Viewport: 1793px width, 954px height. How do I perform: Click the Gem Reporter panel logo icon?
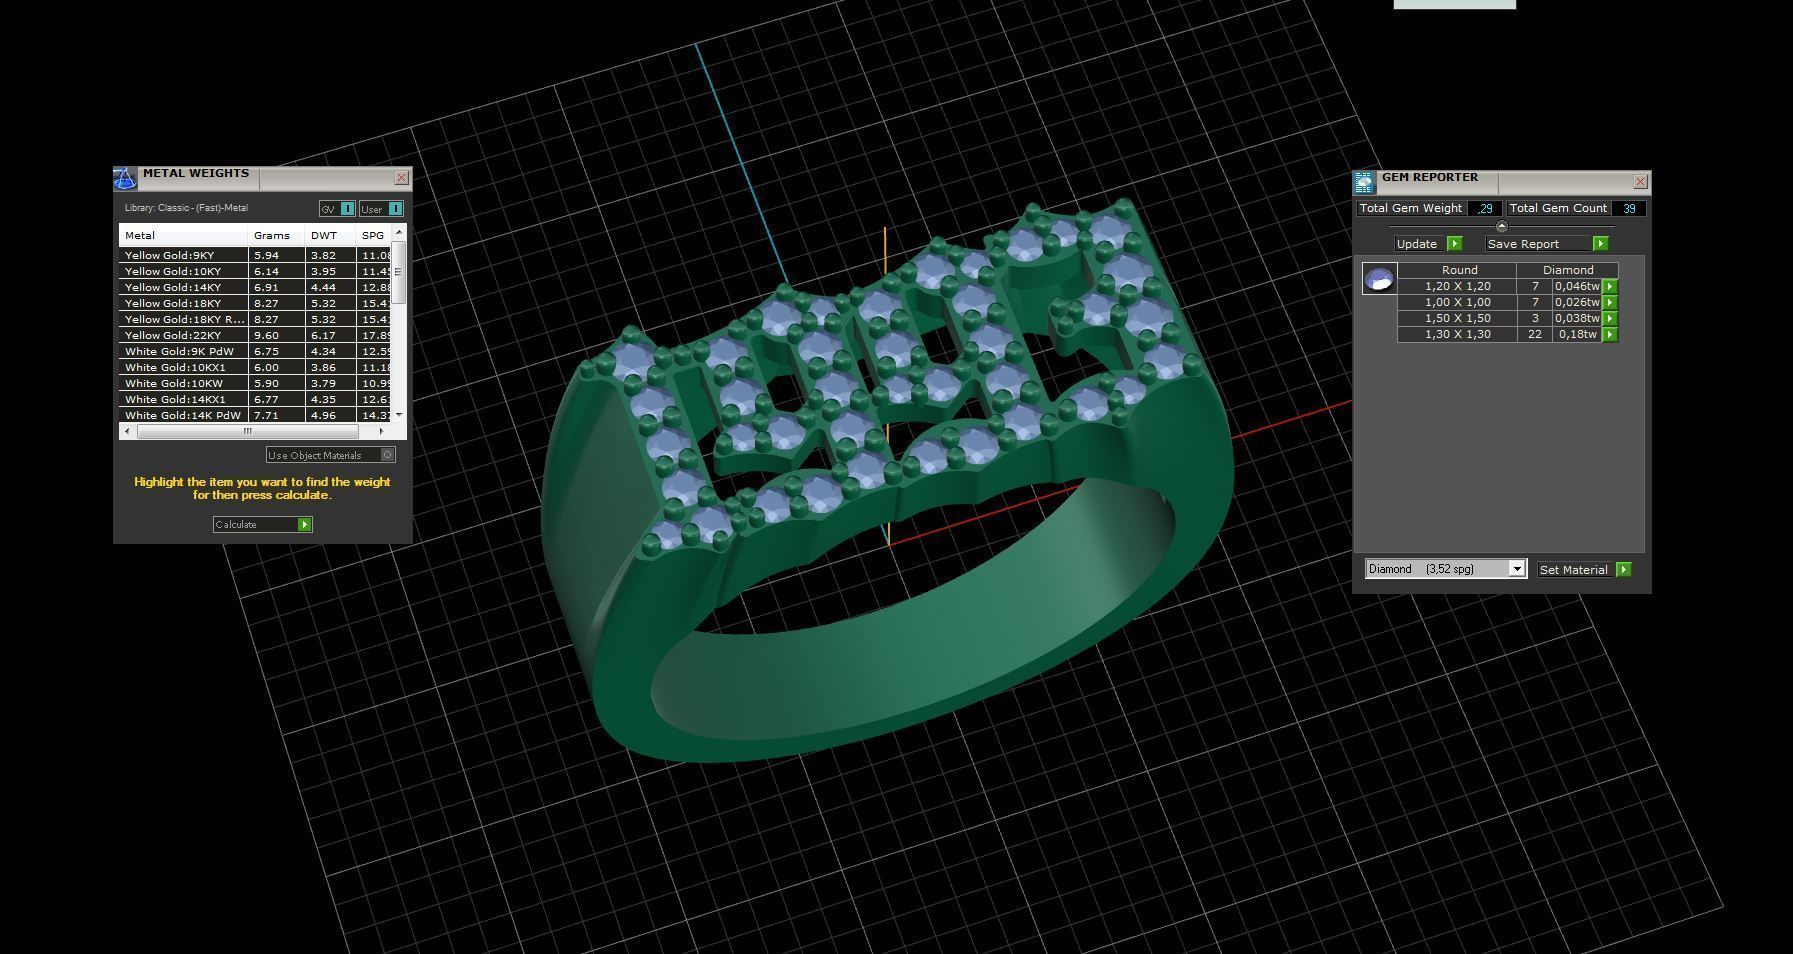tap(1365, 182)
